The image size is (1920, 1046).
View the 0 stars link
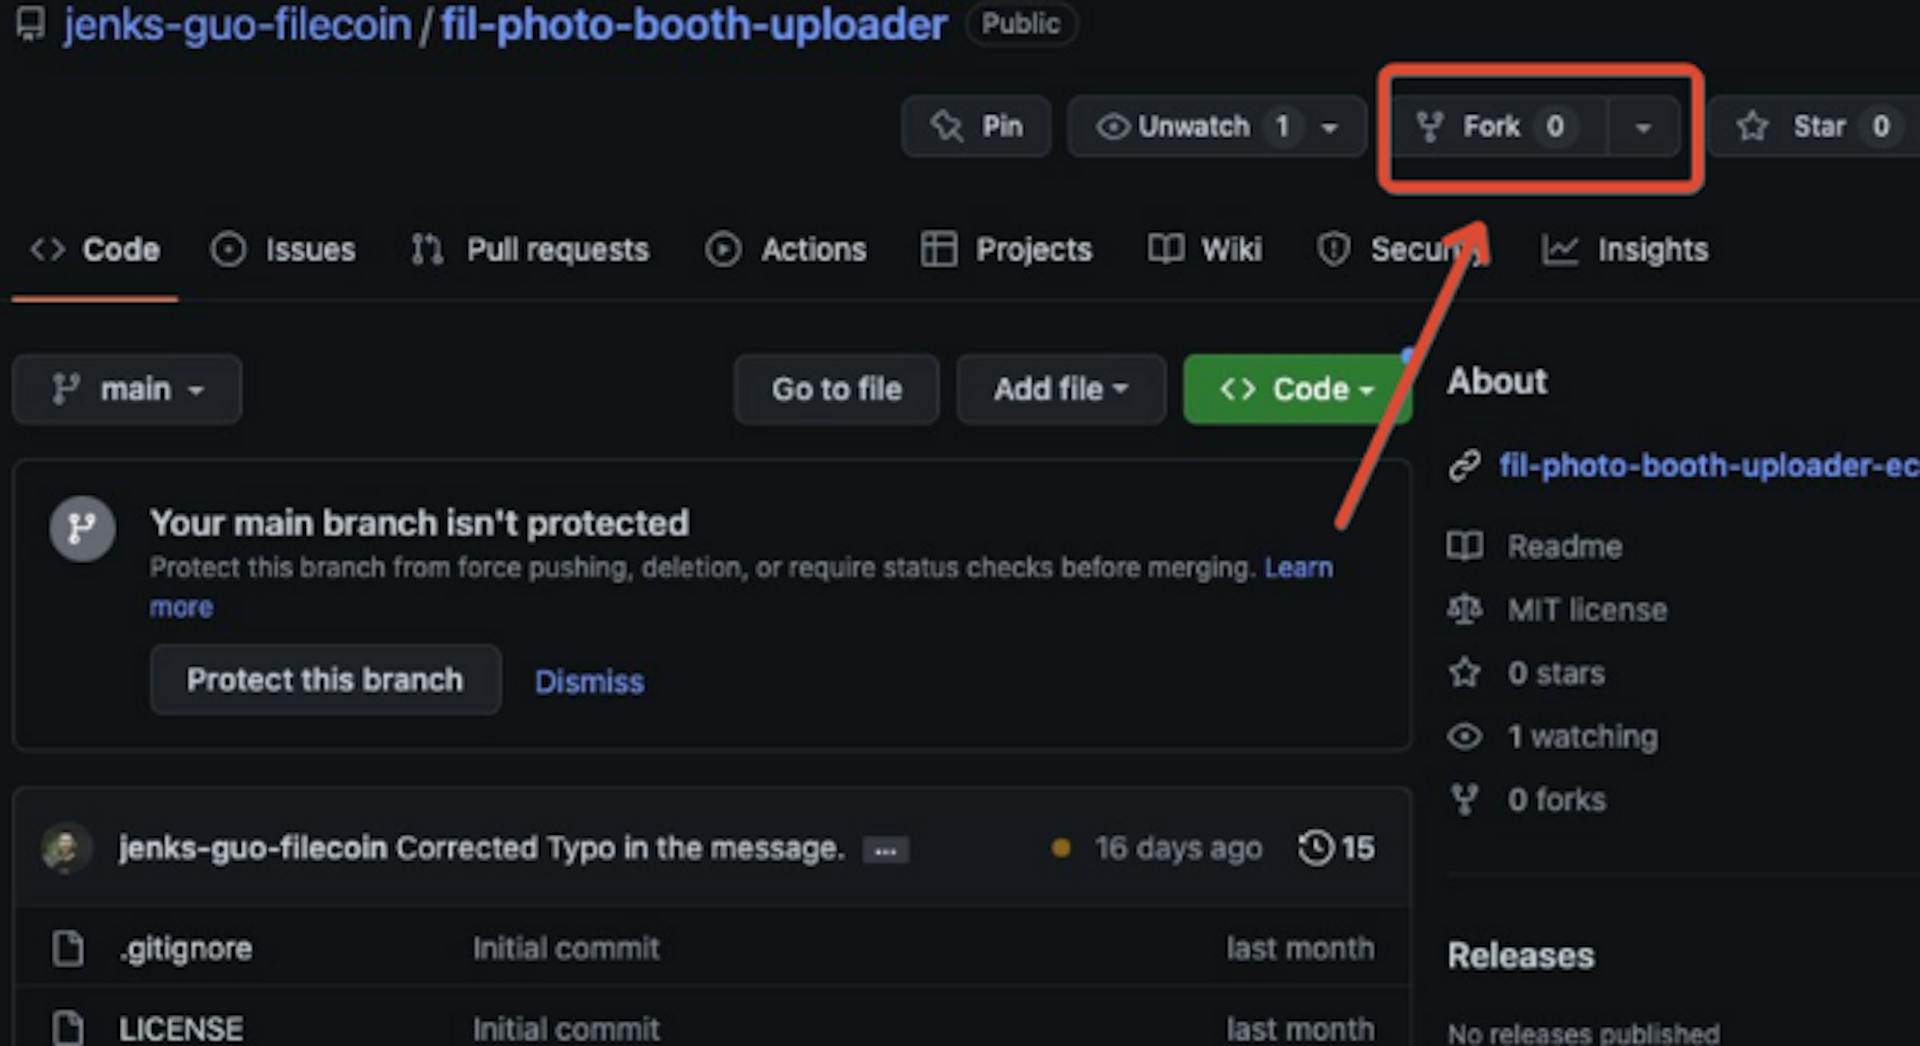[x=1556, y=673]
